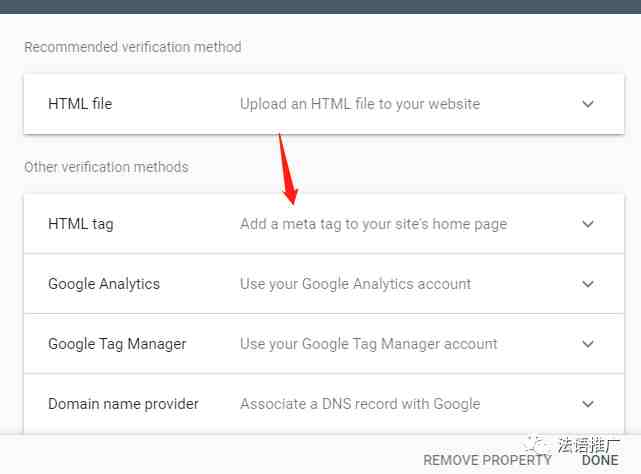The image size is (641, 474).
Task: Expand the Google Analytics chevron
Action: click(588, 284)
